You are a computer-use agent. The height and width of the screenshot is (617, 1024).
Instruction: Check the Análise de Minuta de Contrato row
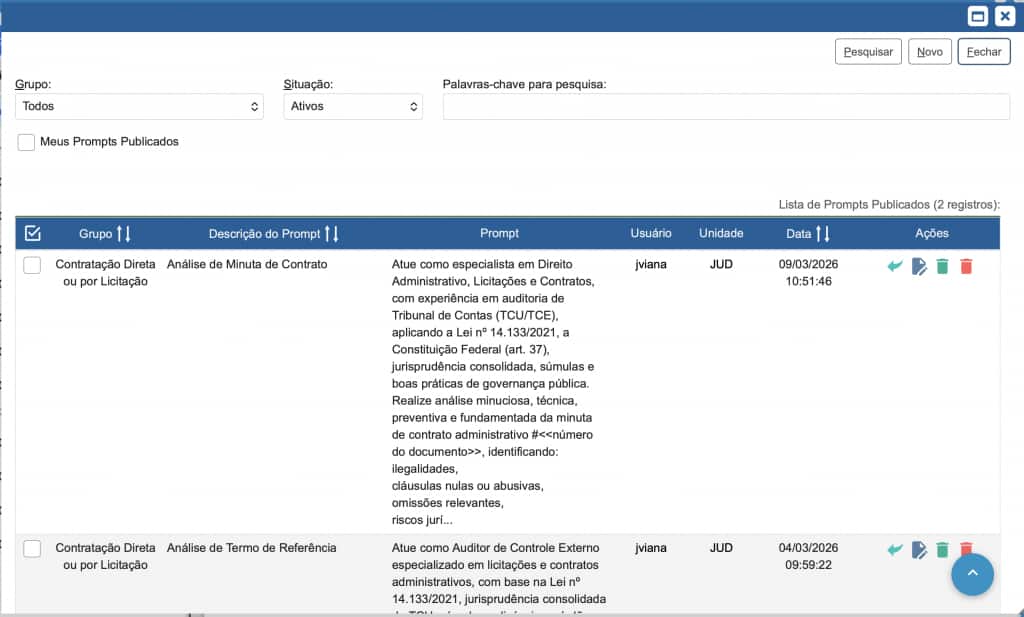pyautogui.click(x=32, y=265)
